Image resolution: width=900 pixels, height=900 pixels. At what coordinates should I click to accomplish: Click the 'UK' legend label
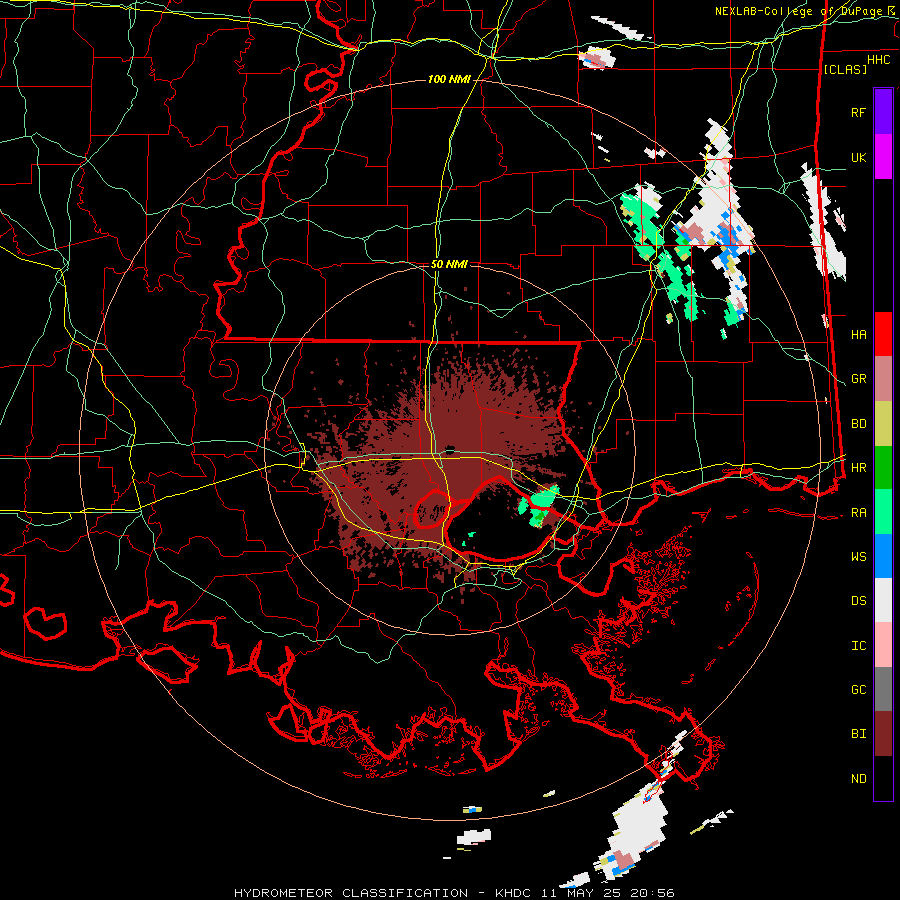pyautogui.click(x=858, y=157)
